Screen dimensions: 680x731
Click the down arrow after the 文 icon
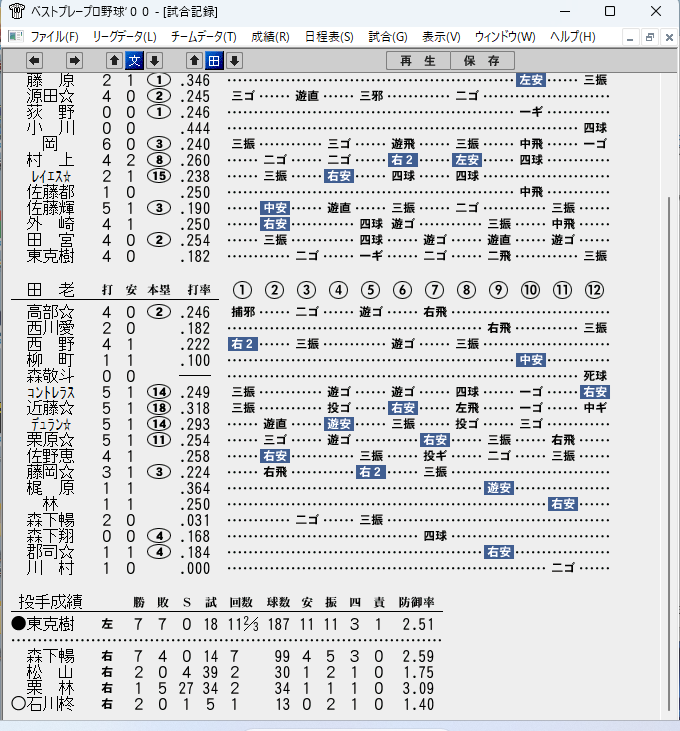click(154, 61)
